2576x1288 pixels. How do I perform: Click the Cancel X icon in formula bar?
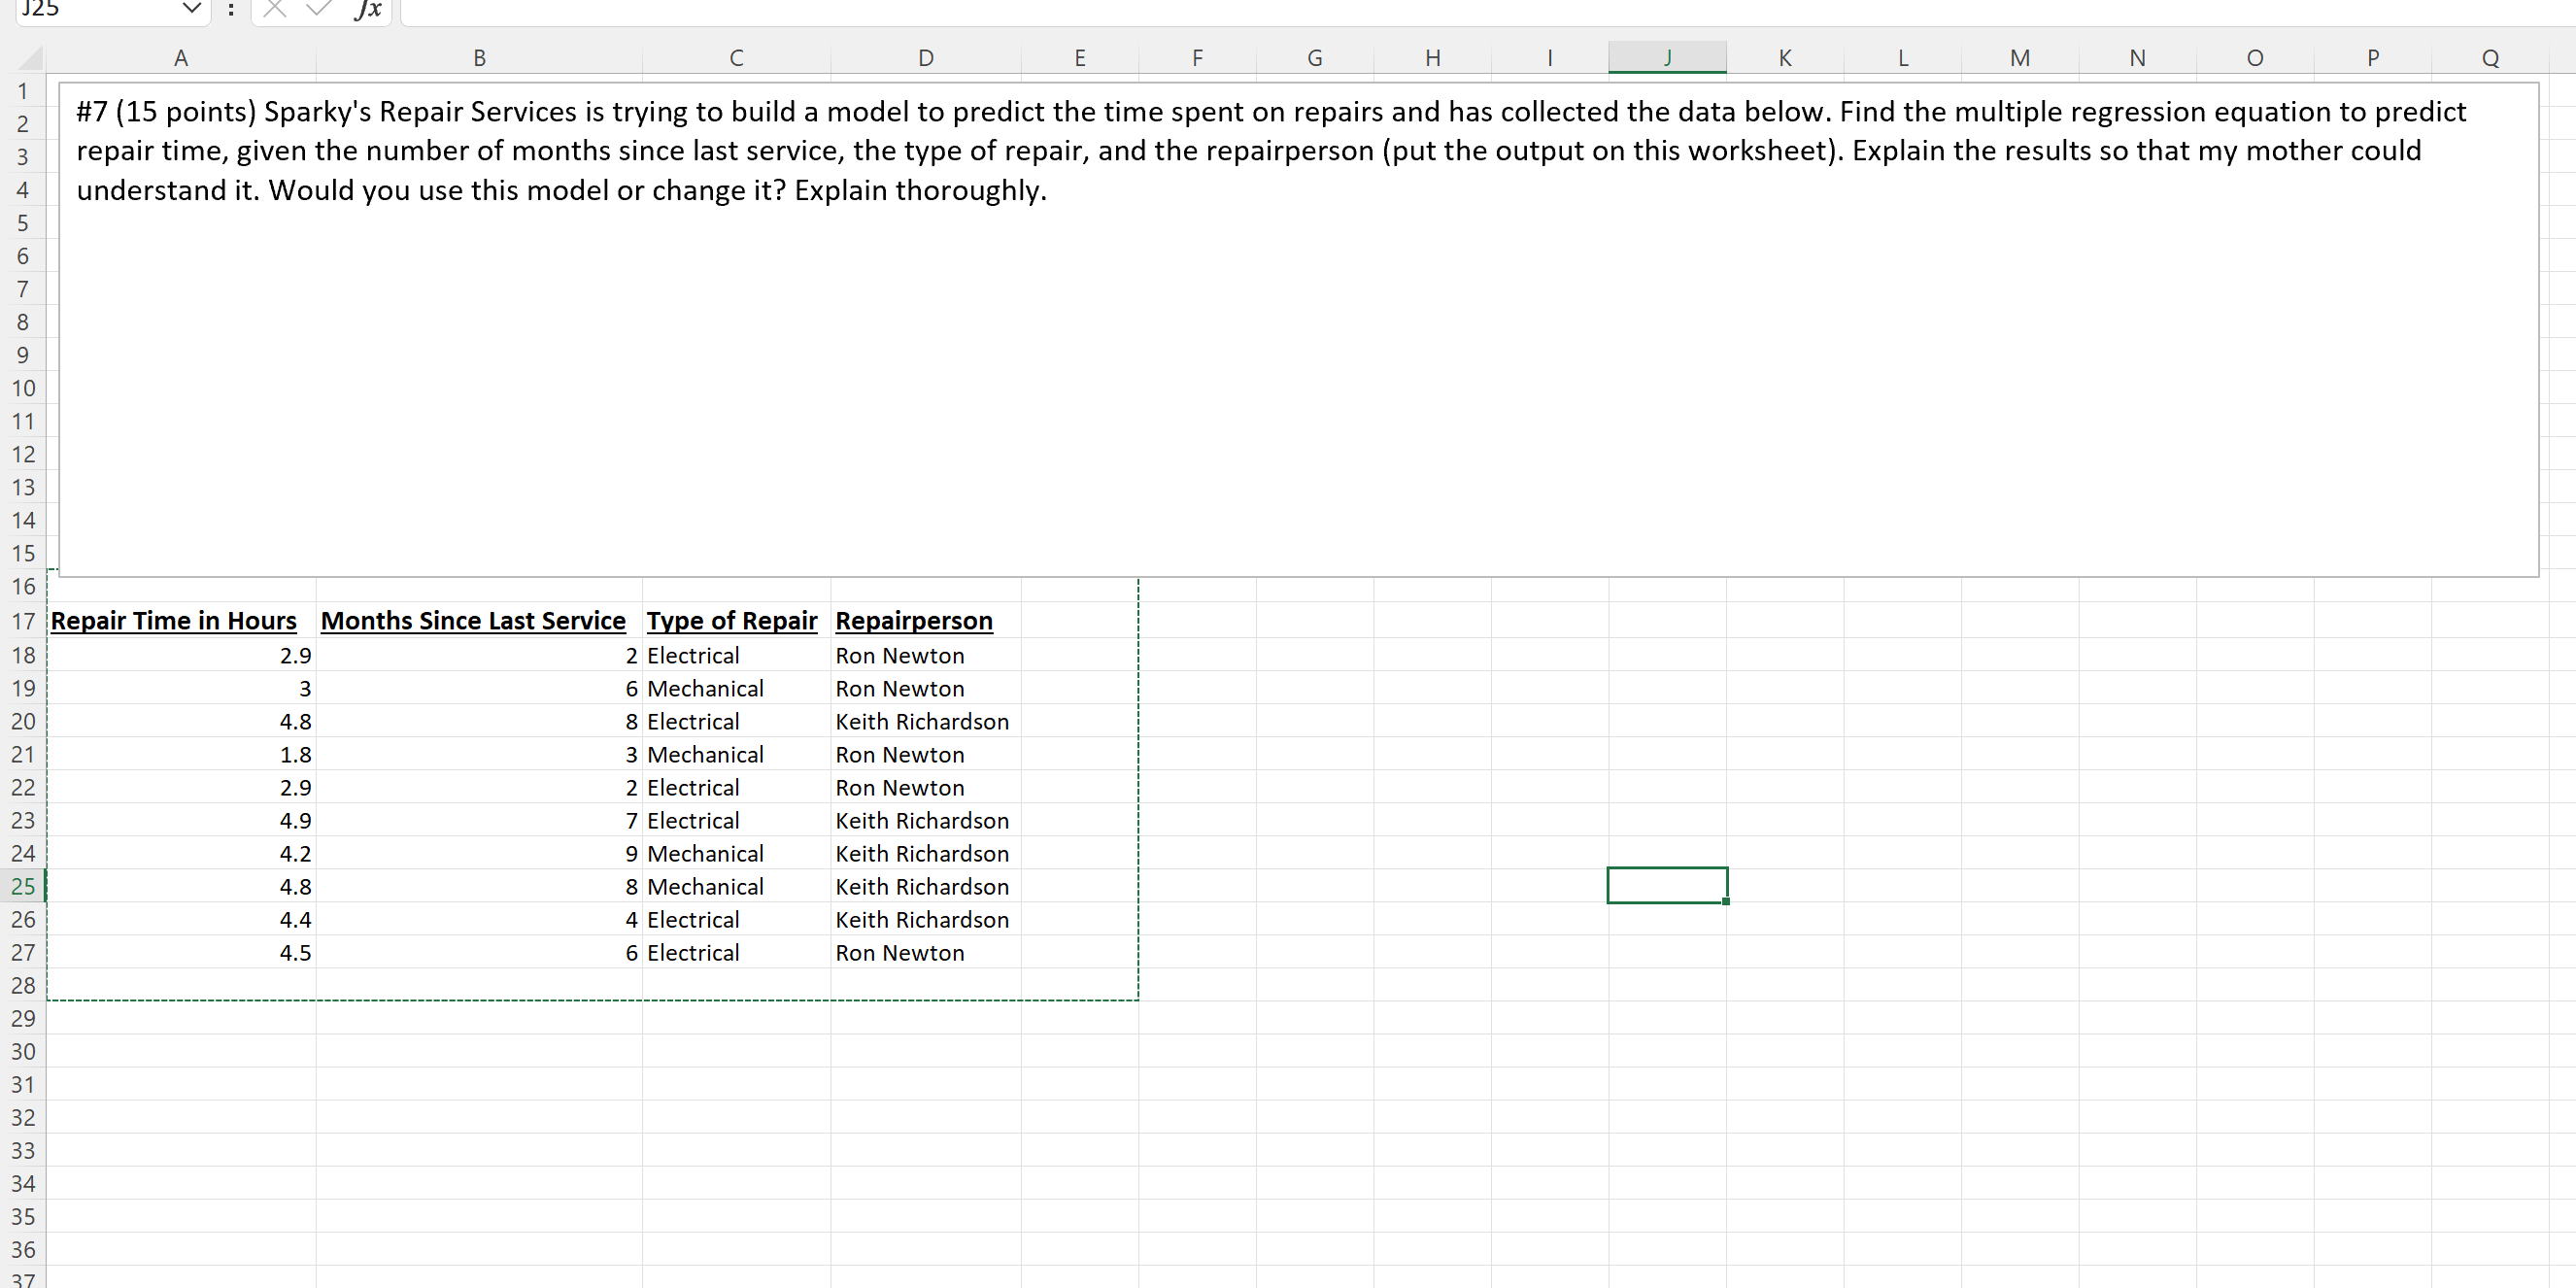275,9
